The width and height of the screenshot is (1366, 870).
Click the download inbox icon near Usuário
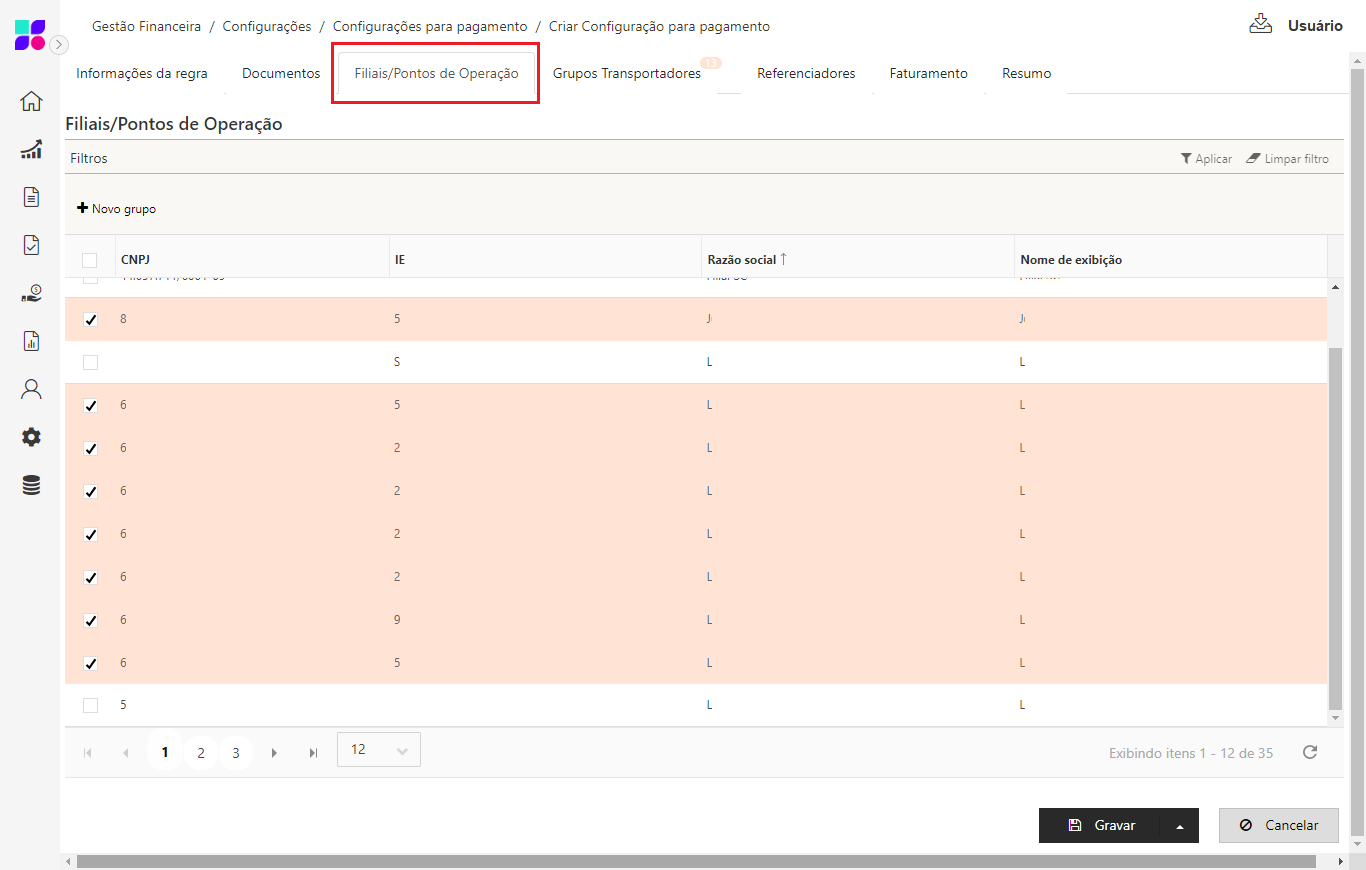click(x=1260, y=24)
